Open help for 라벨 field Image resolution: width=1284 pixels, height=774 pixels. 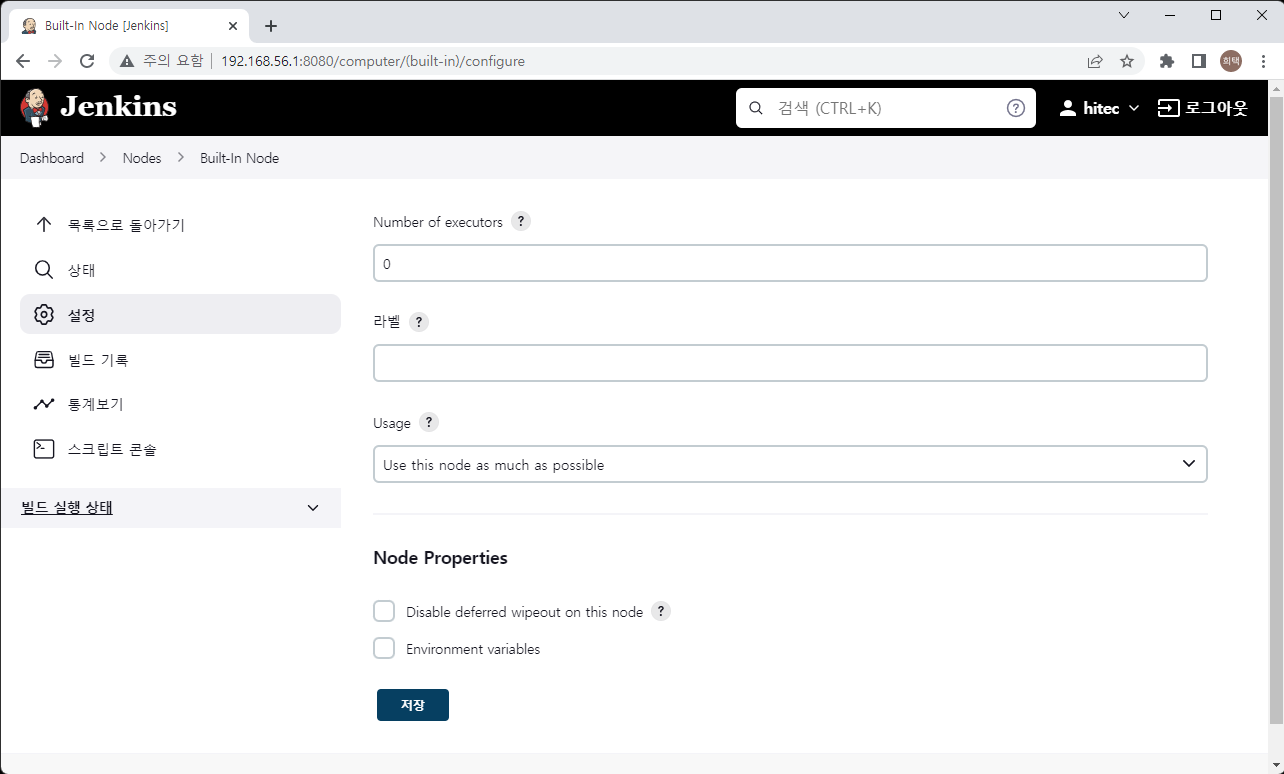click(419, 322)
